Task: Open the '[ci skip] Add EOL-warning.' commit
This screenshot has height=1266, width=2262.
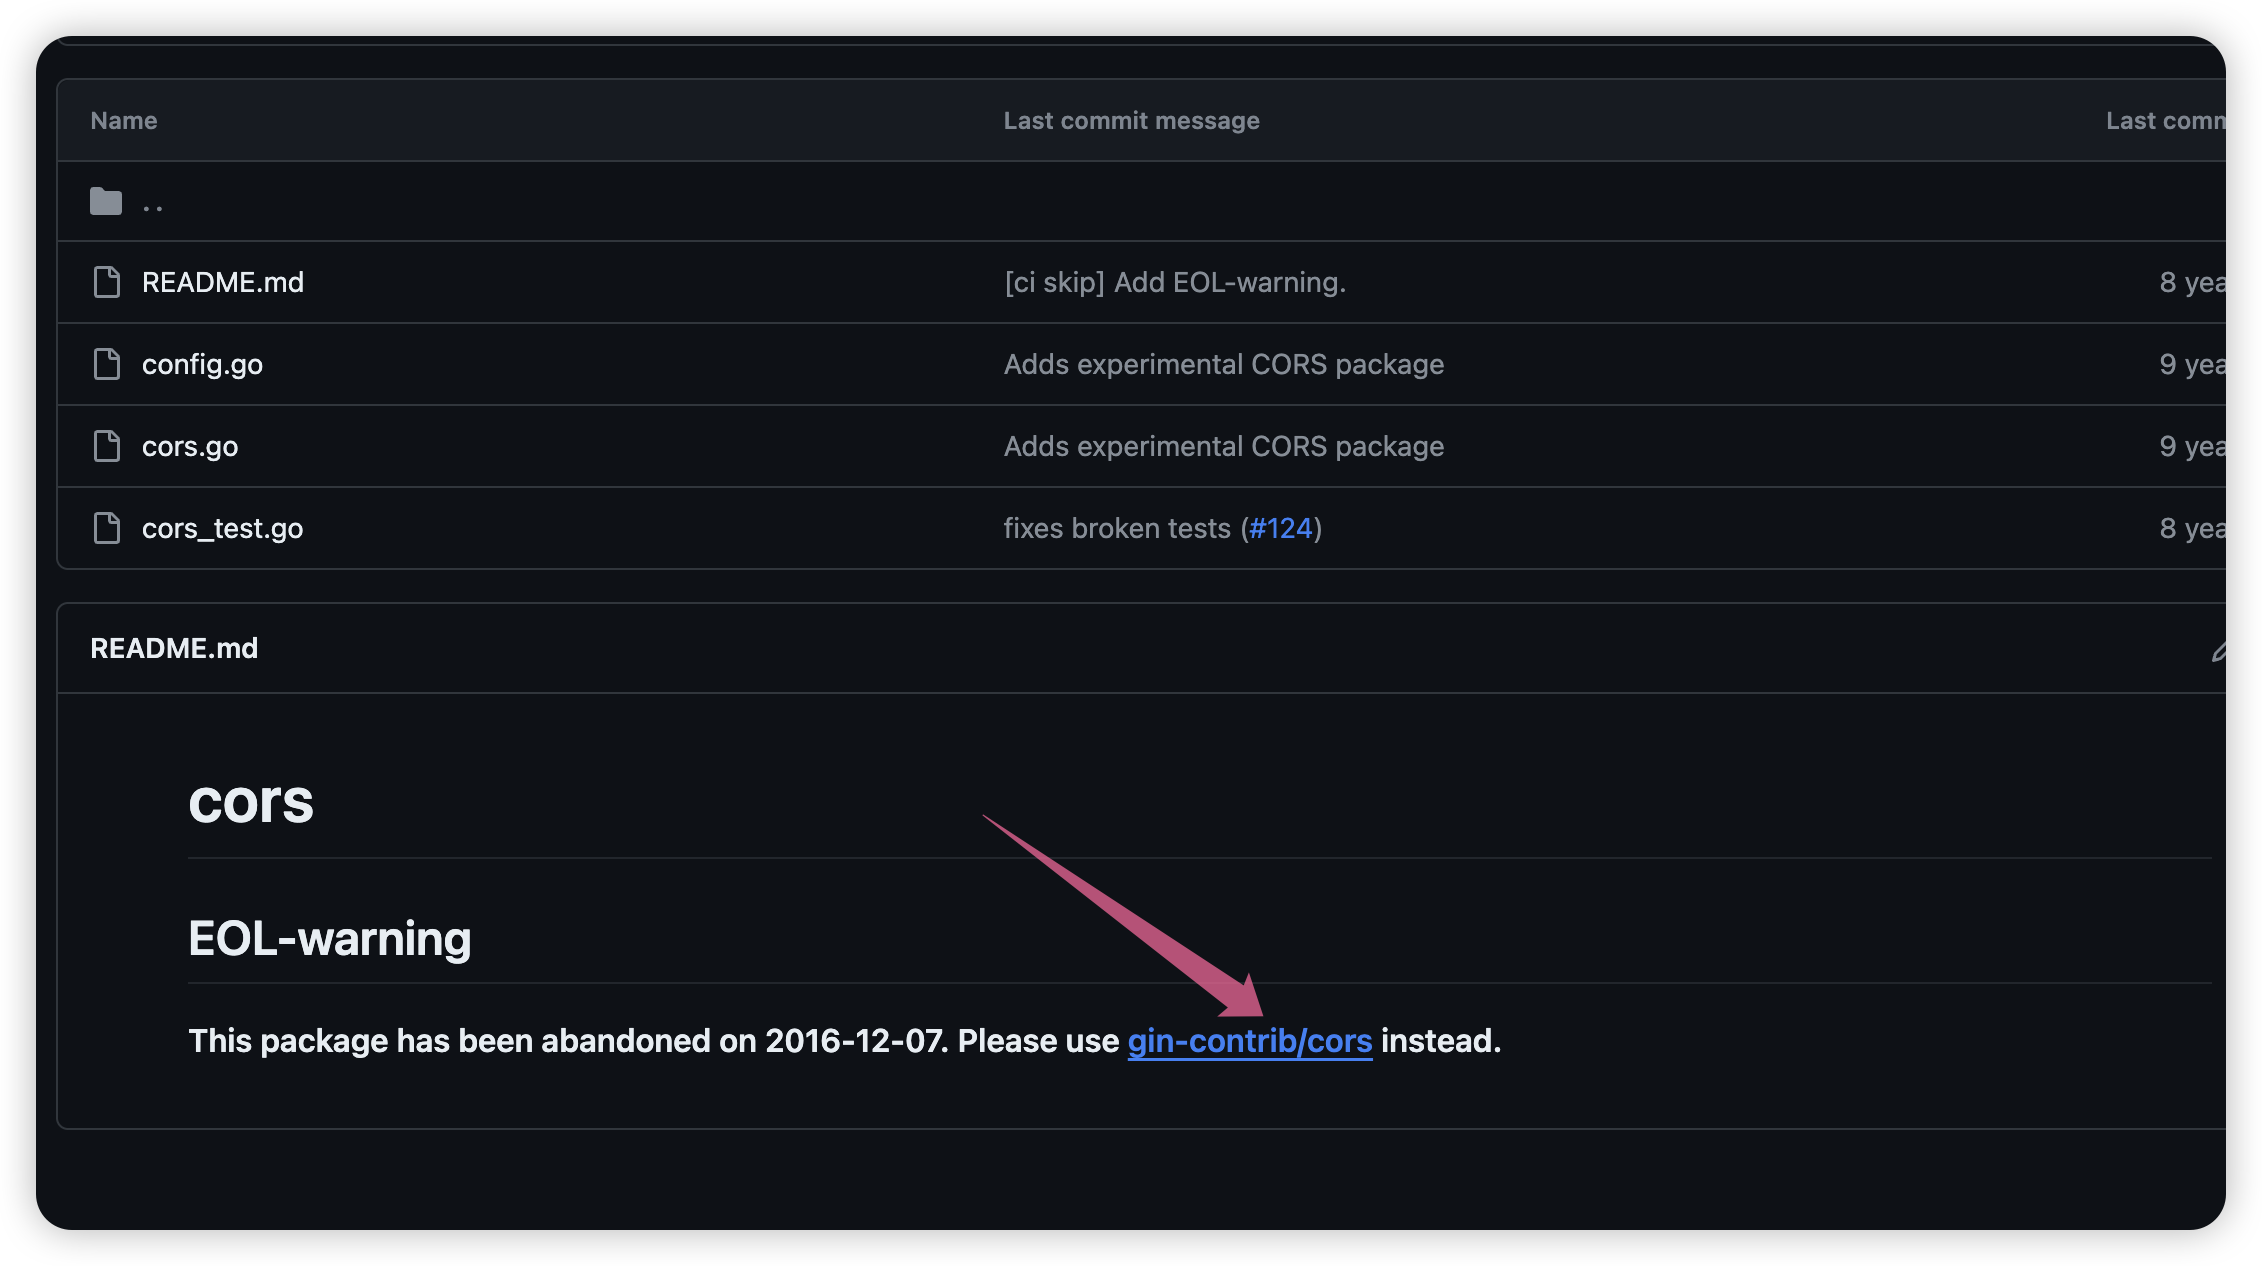Action: pos(1174,282)
